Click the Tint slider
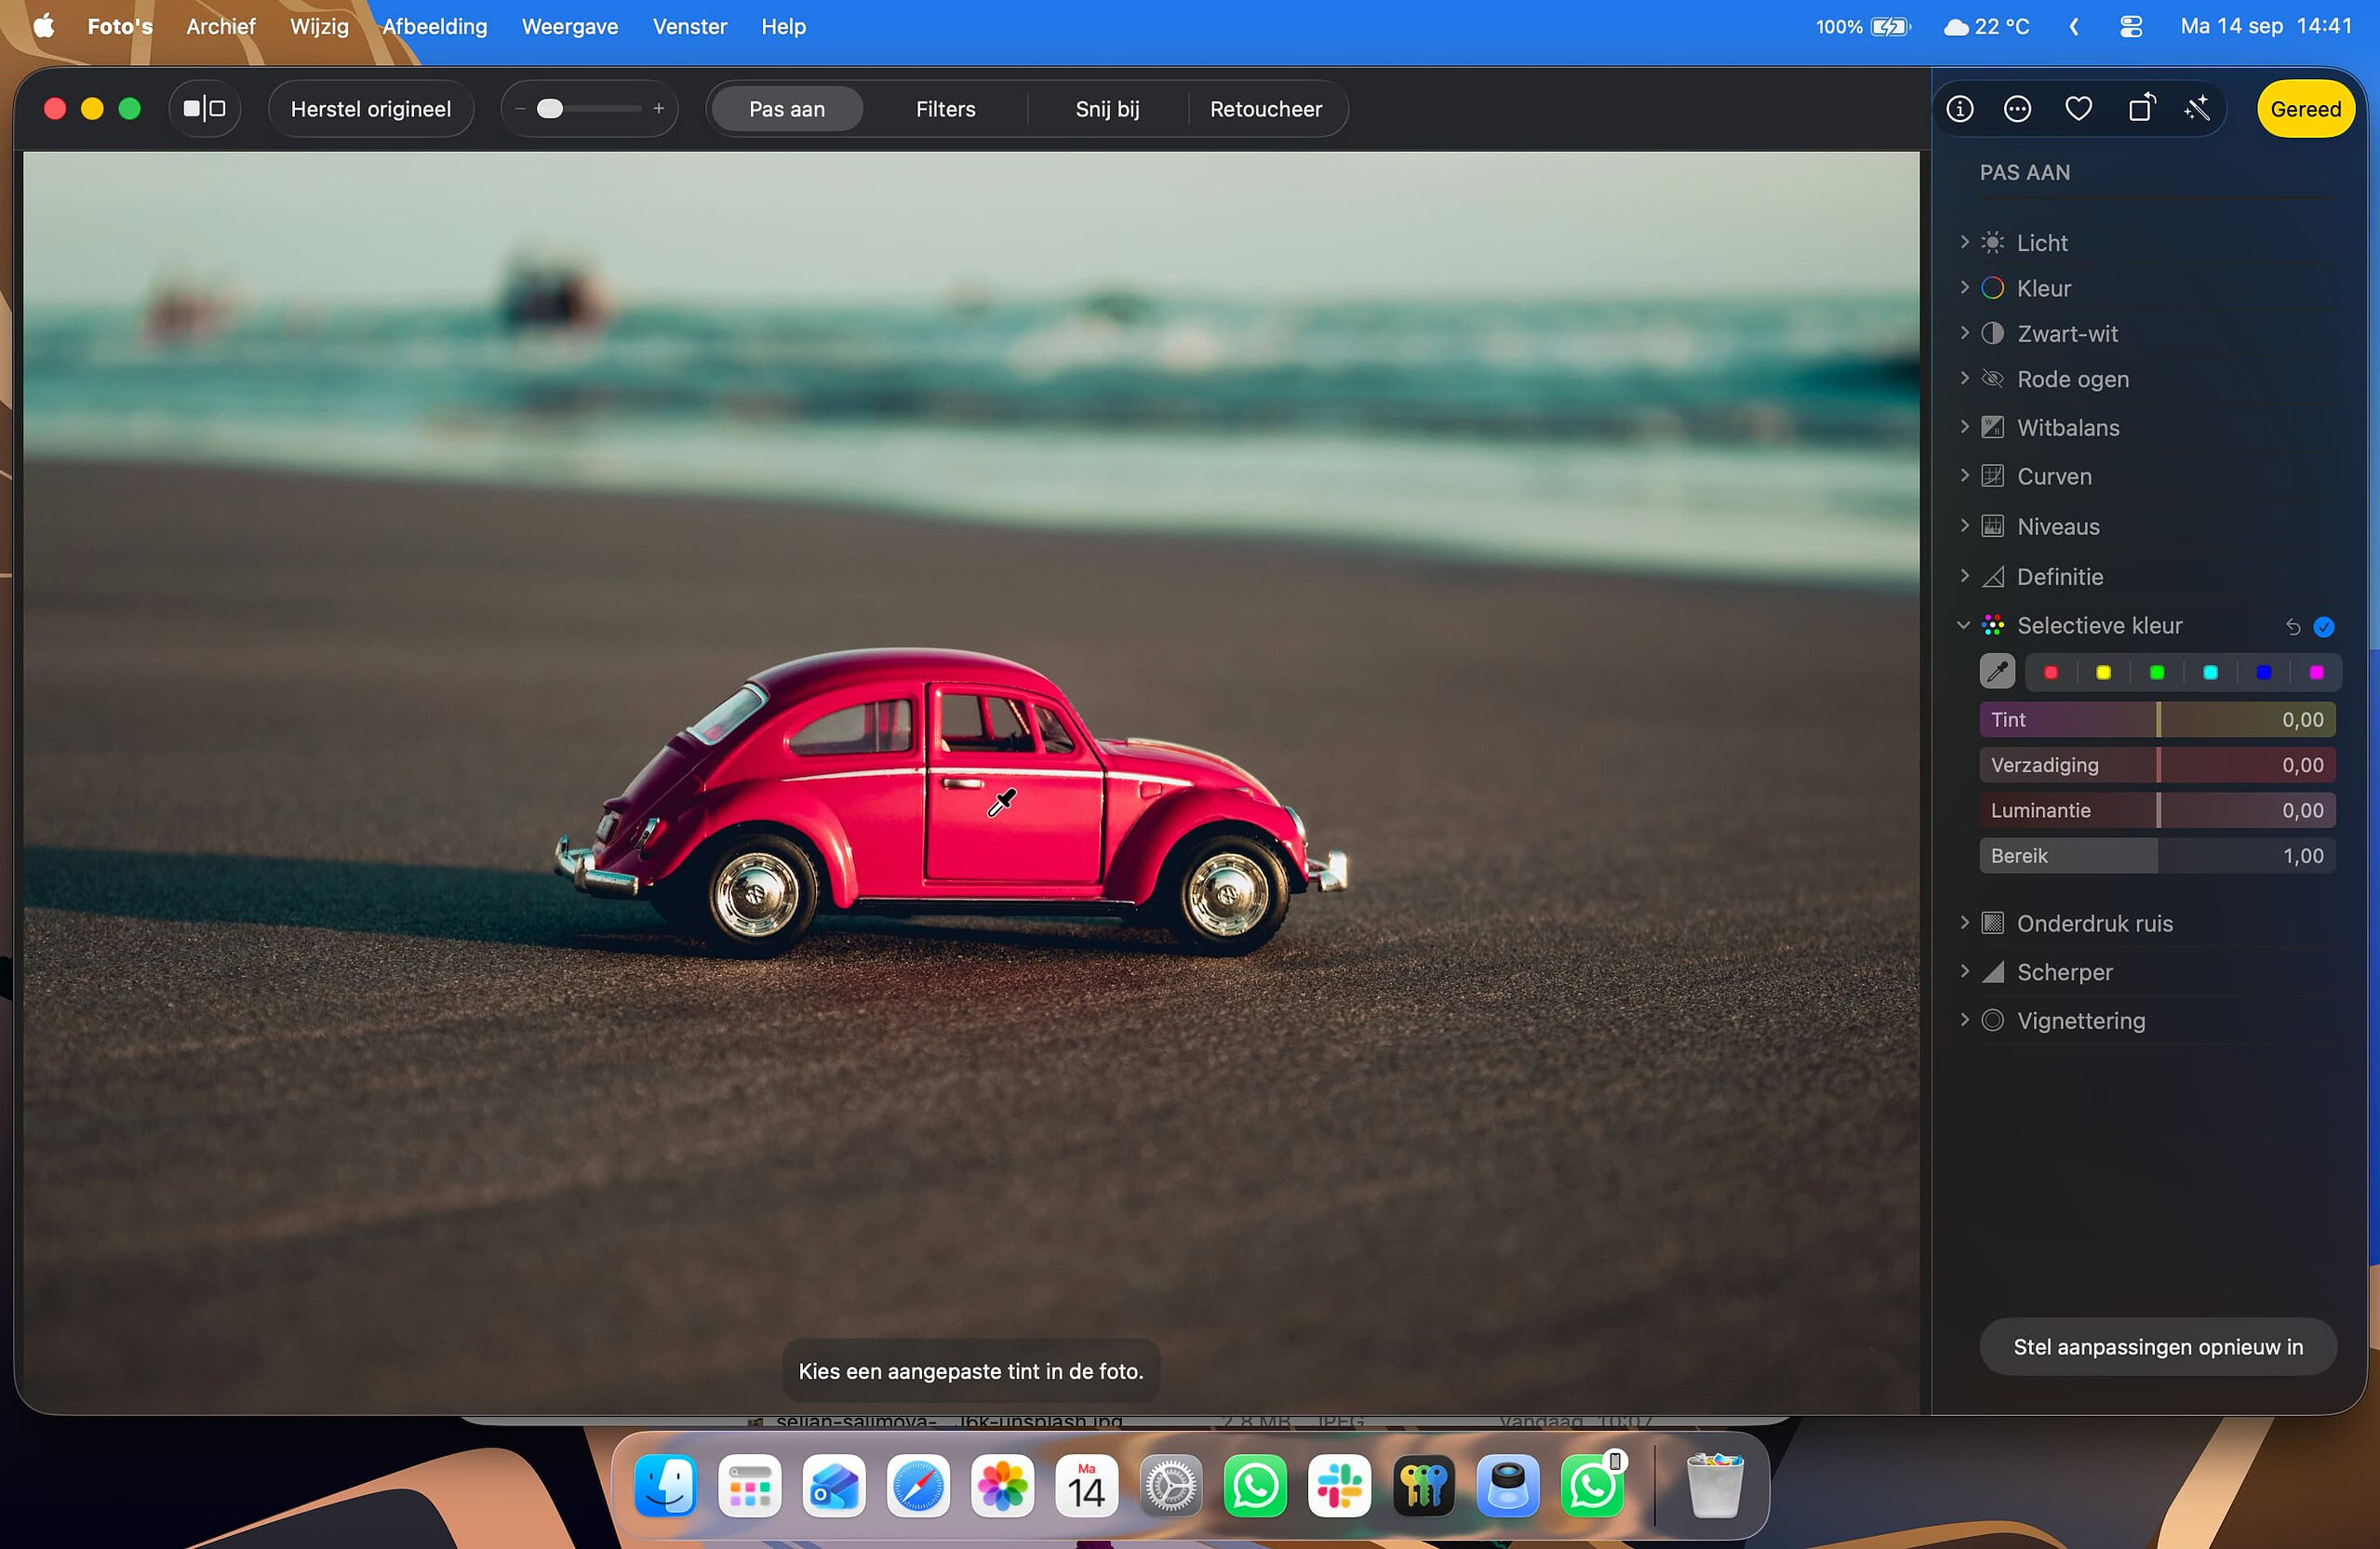2380x1549 pixels. coord(2158,720)
